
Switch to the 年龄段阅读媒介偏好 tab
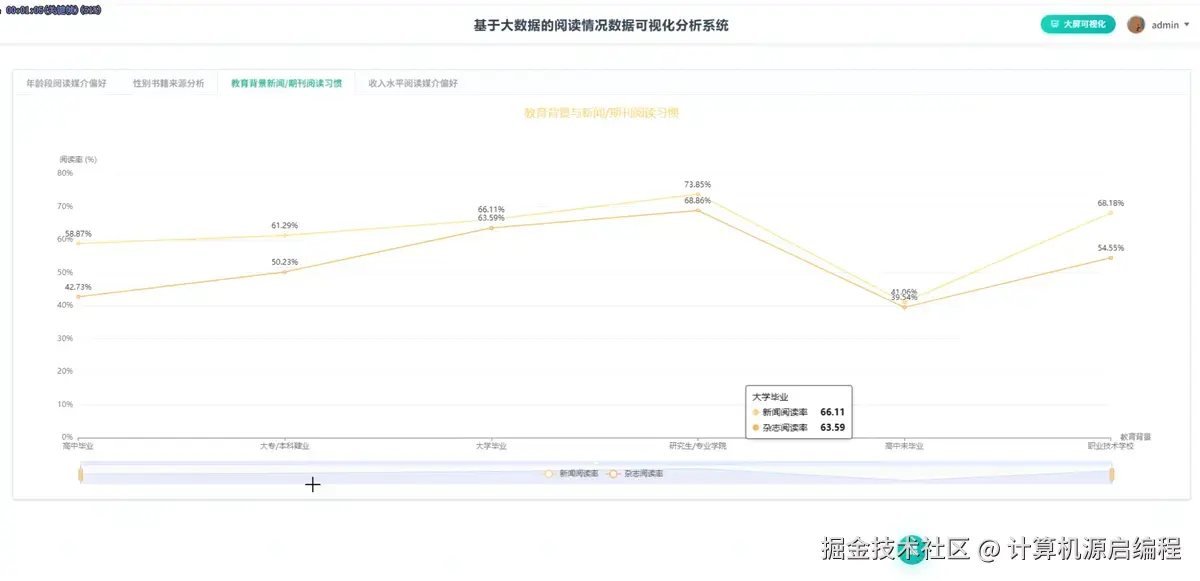(x=68, y=83)
